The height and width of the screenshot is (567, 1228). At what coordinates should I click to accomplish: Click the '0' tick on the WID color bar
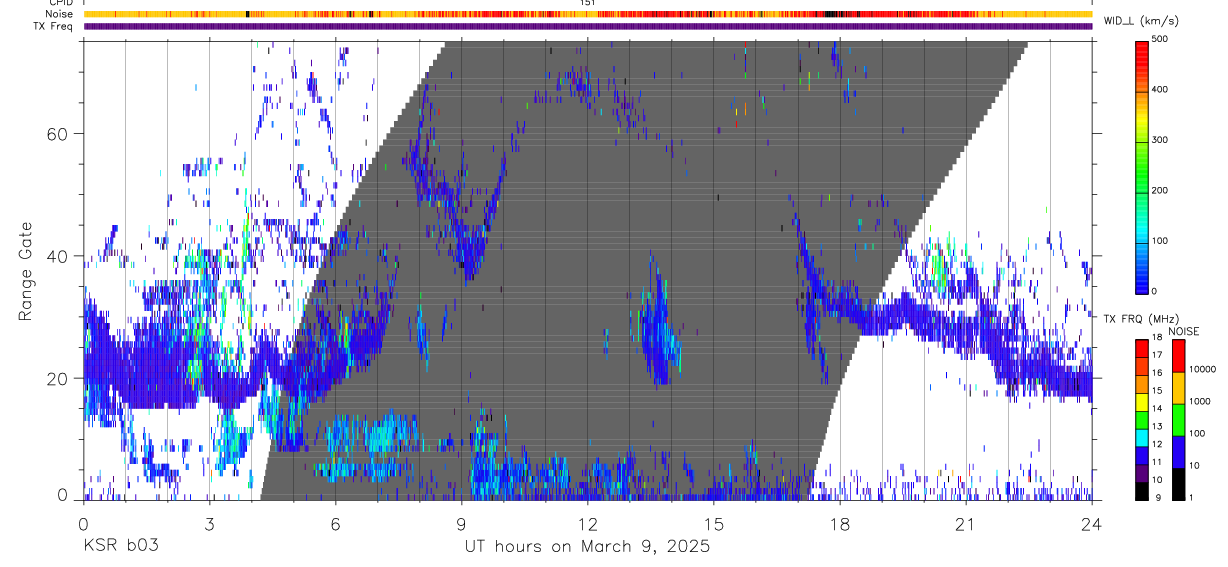click(1156, 291)
